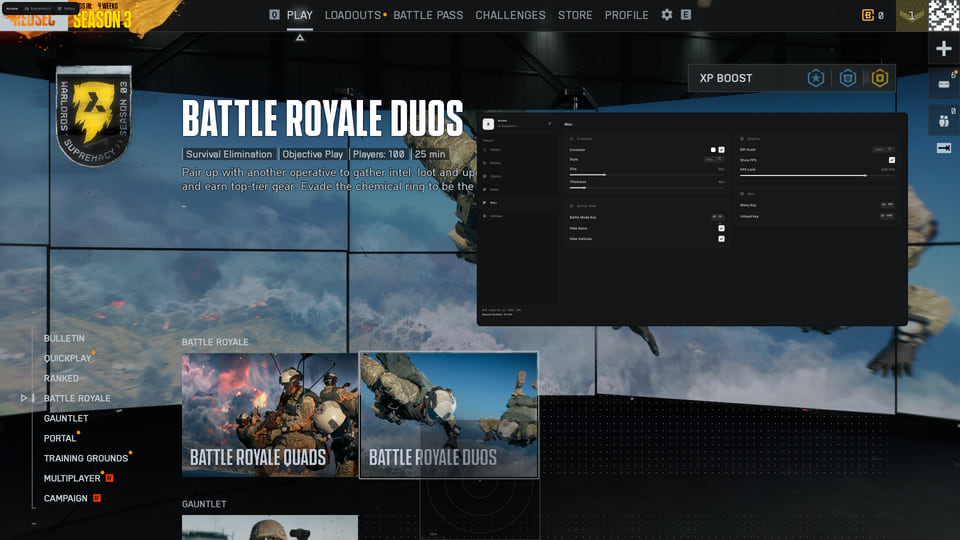Click the gold Battlefield coin currency icon
Image resolution: width=960 pixels, height=540 pixels.
(868, 15)
